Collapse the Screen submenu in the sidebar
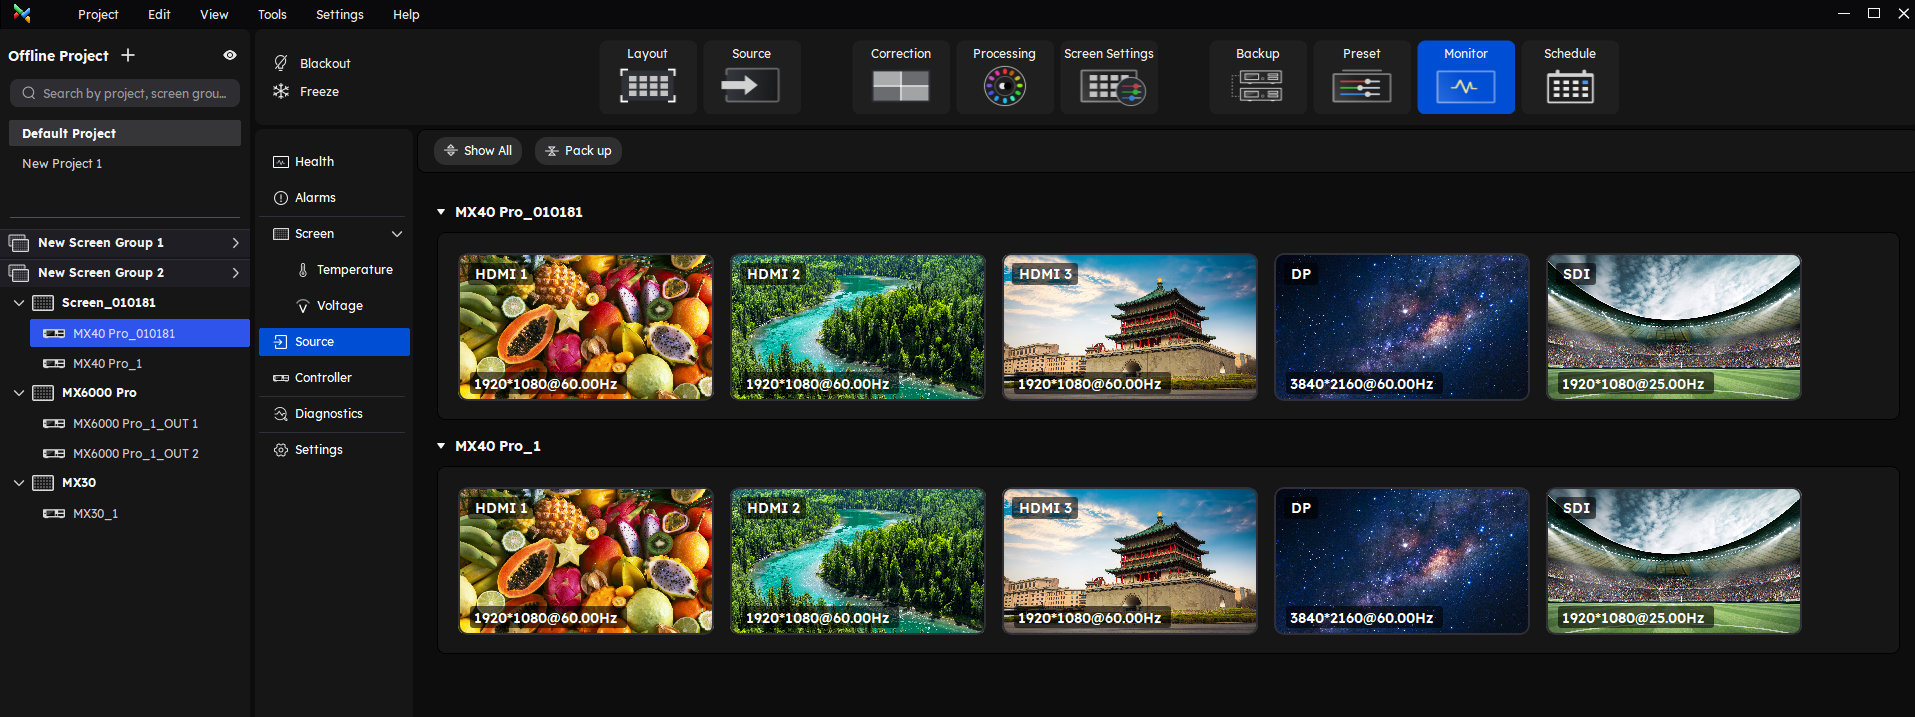 pos(397,234)
